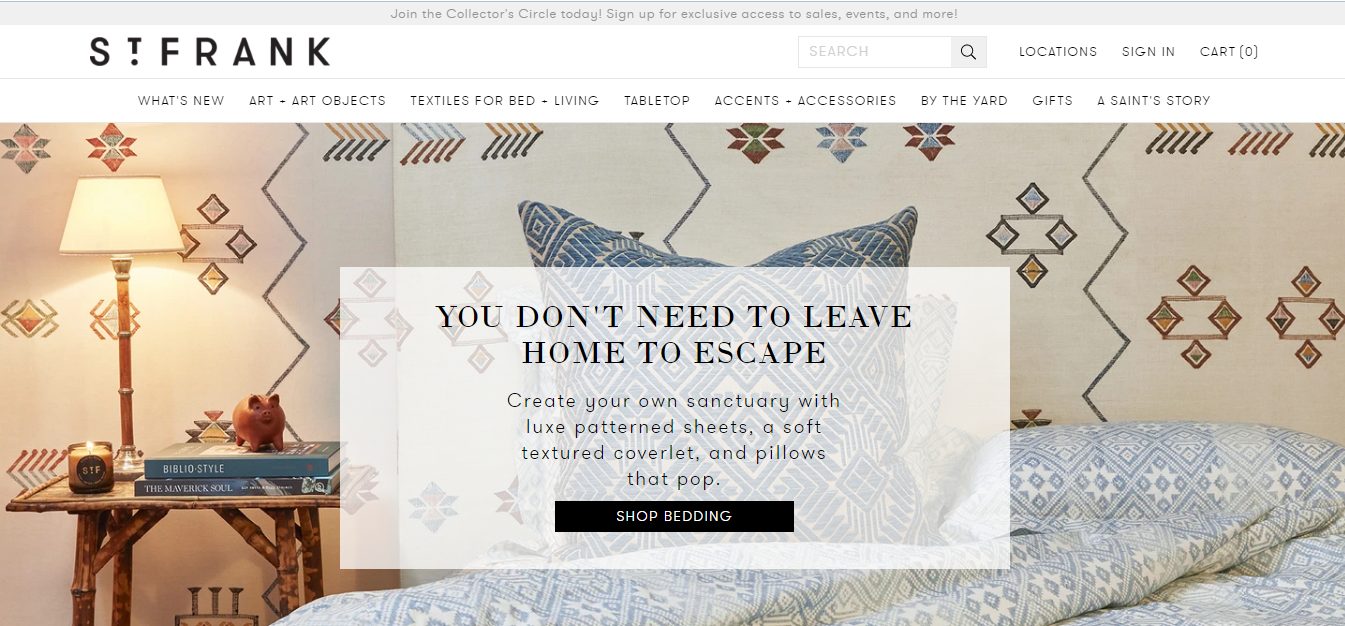Open the Locations page
1345x626 pixels.
coord(1058,52)
